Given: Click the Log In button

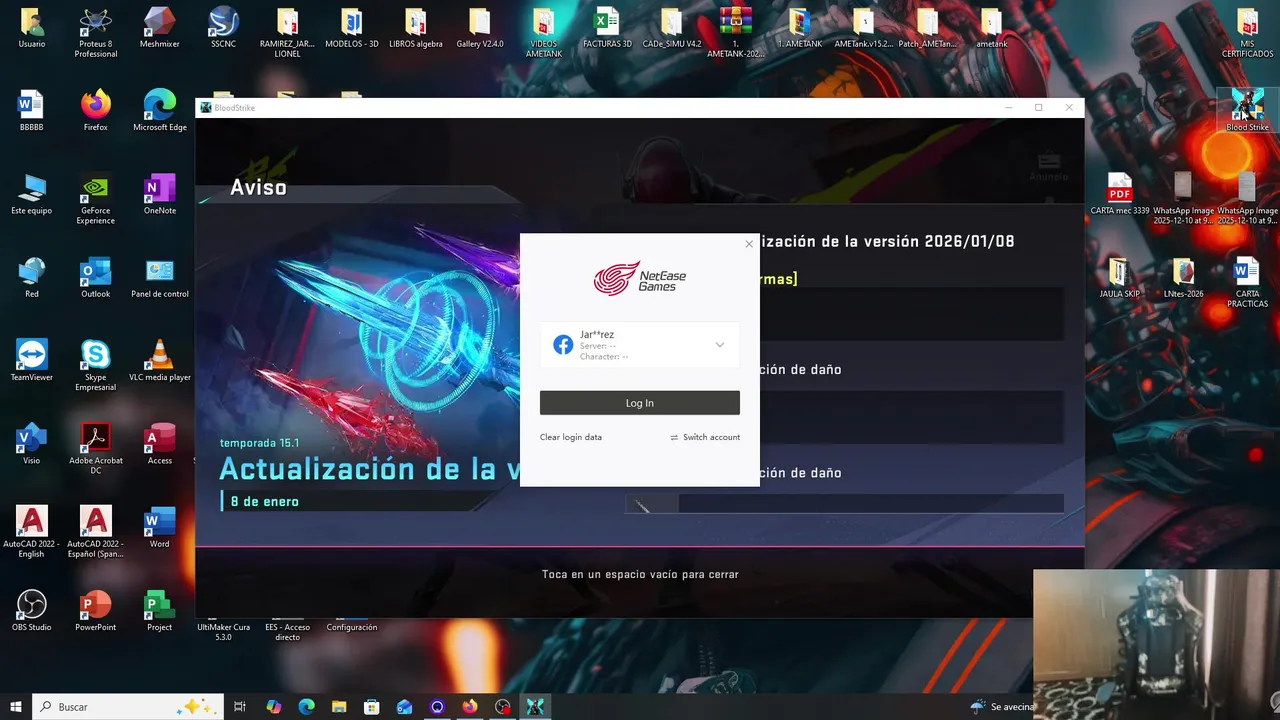Looking at the screenshot, I should [x=640, y=403].
